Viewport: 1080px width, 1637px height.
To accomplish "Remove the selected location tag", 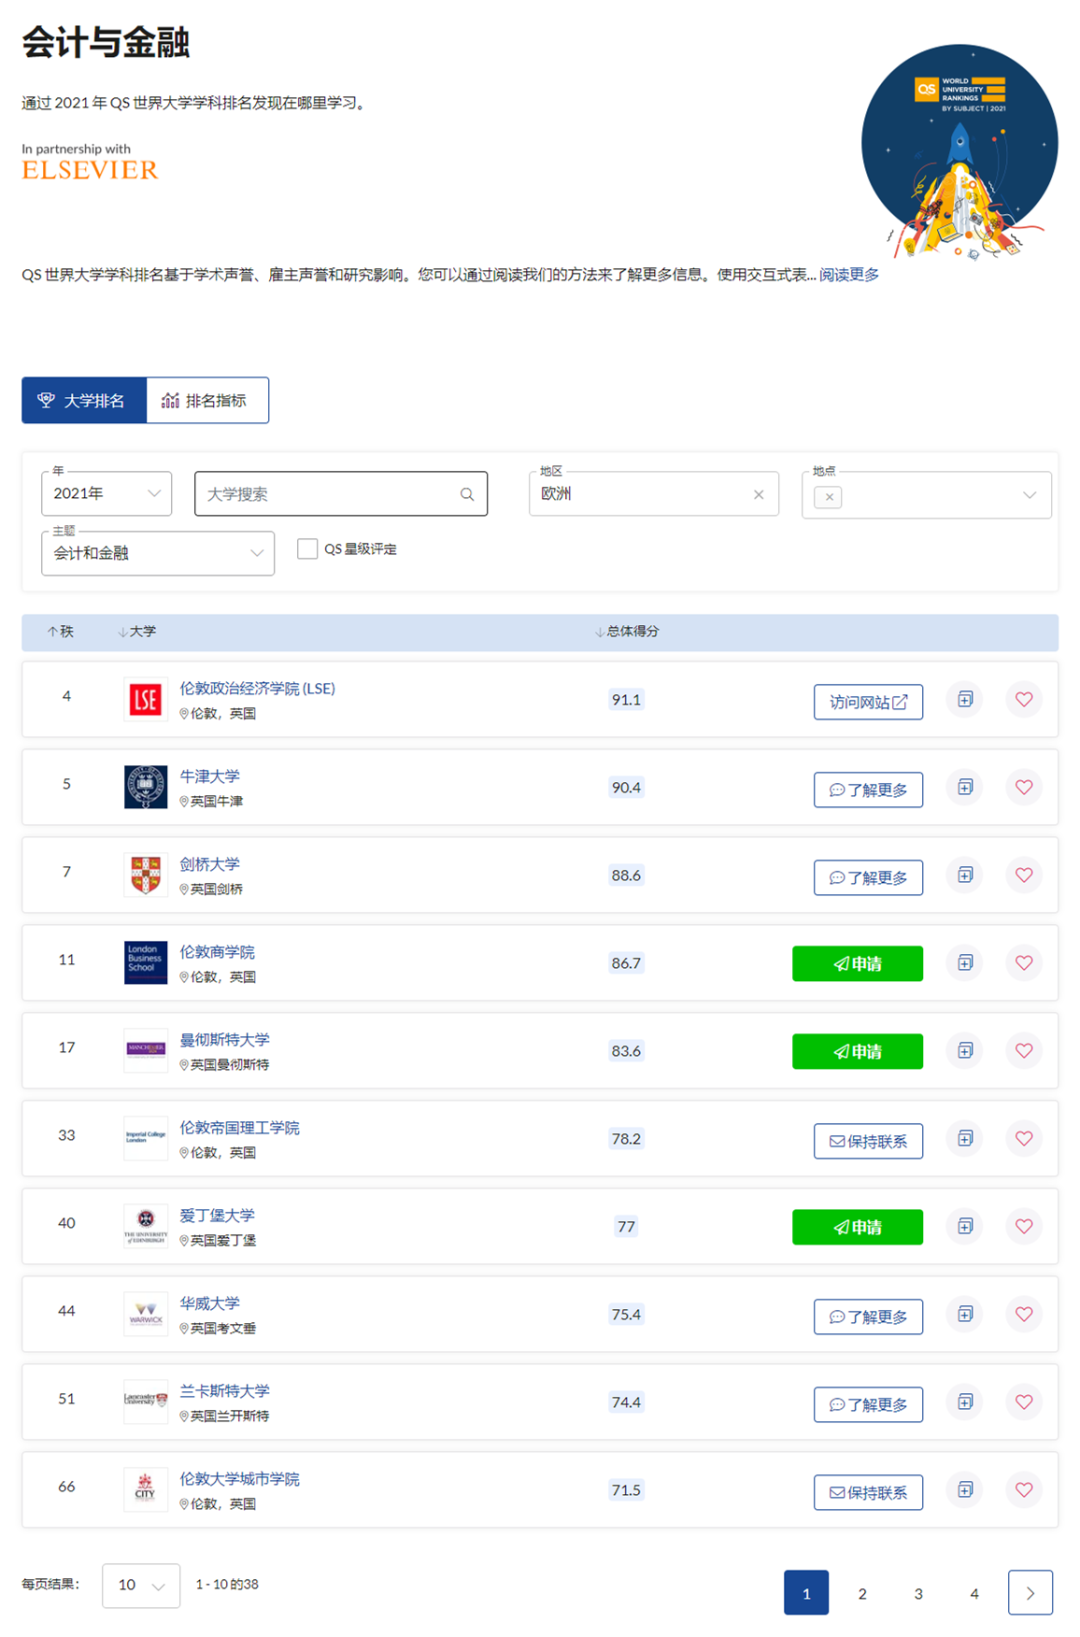I will [x=829, y=496].
